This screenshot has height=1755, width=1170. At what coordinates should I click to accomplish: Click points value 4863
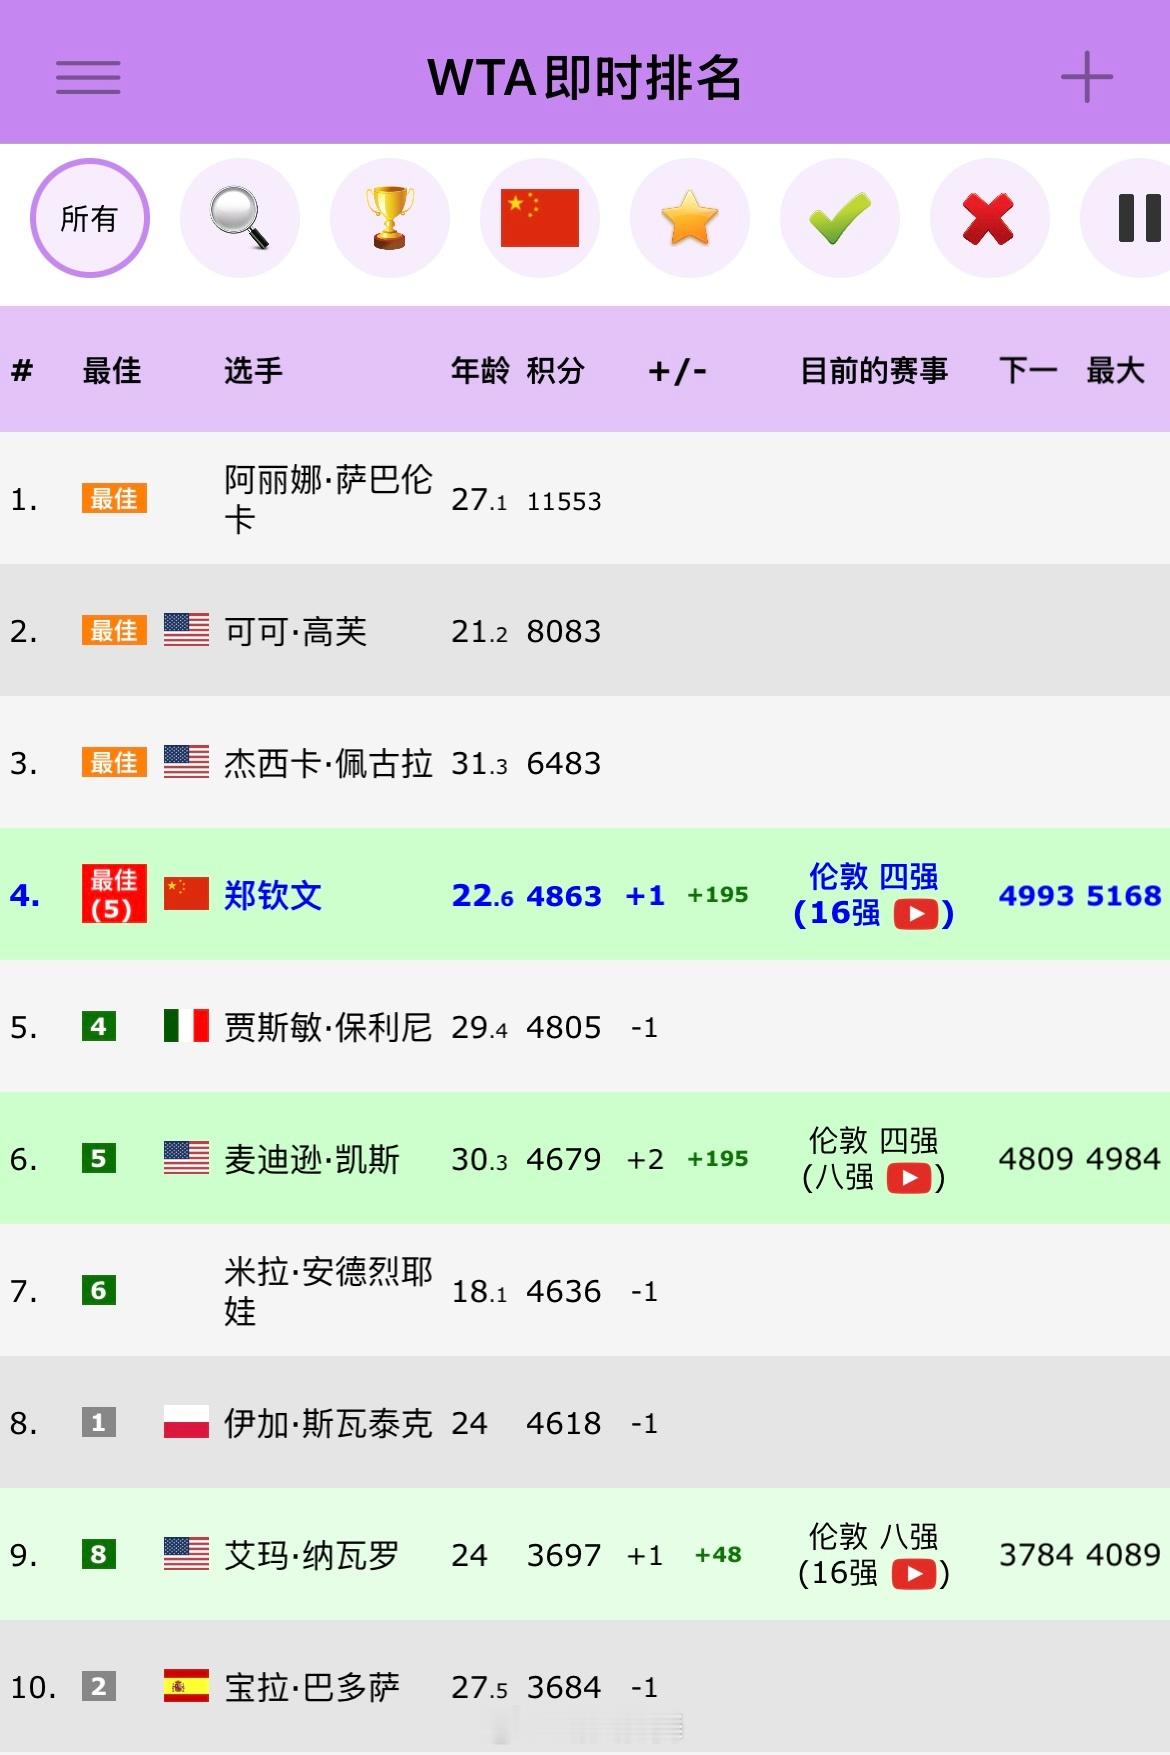coord(564,895)
